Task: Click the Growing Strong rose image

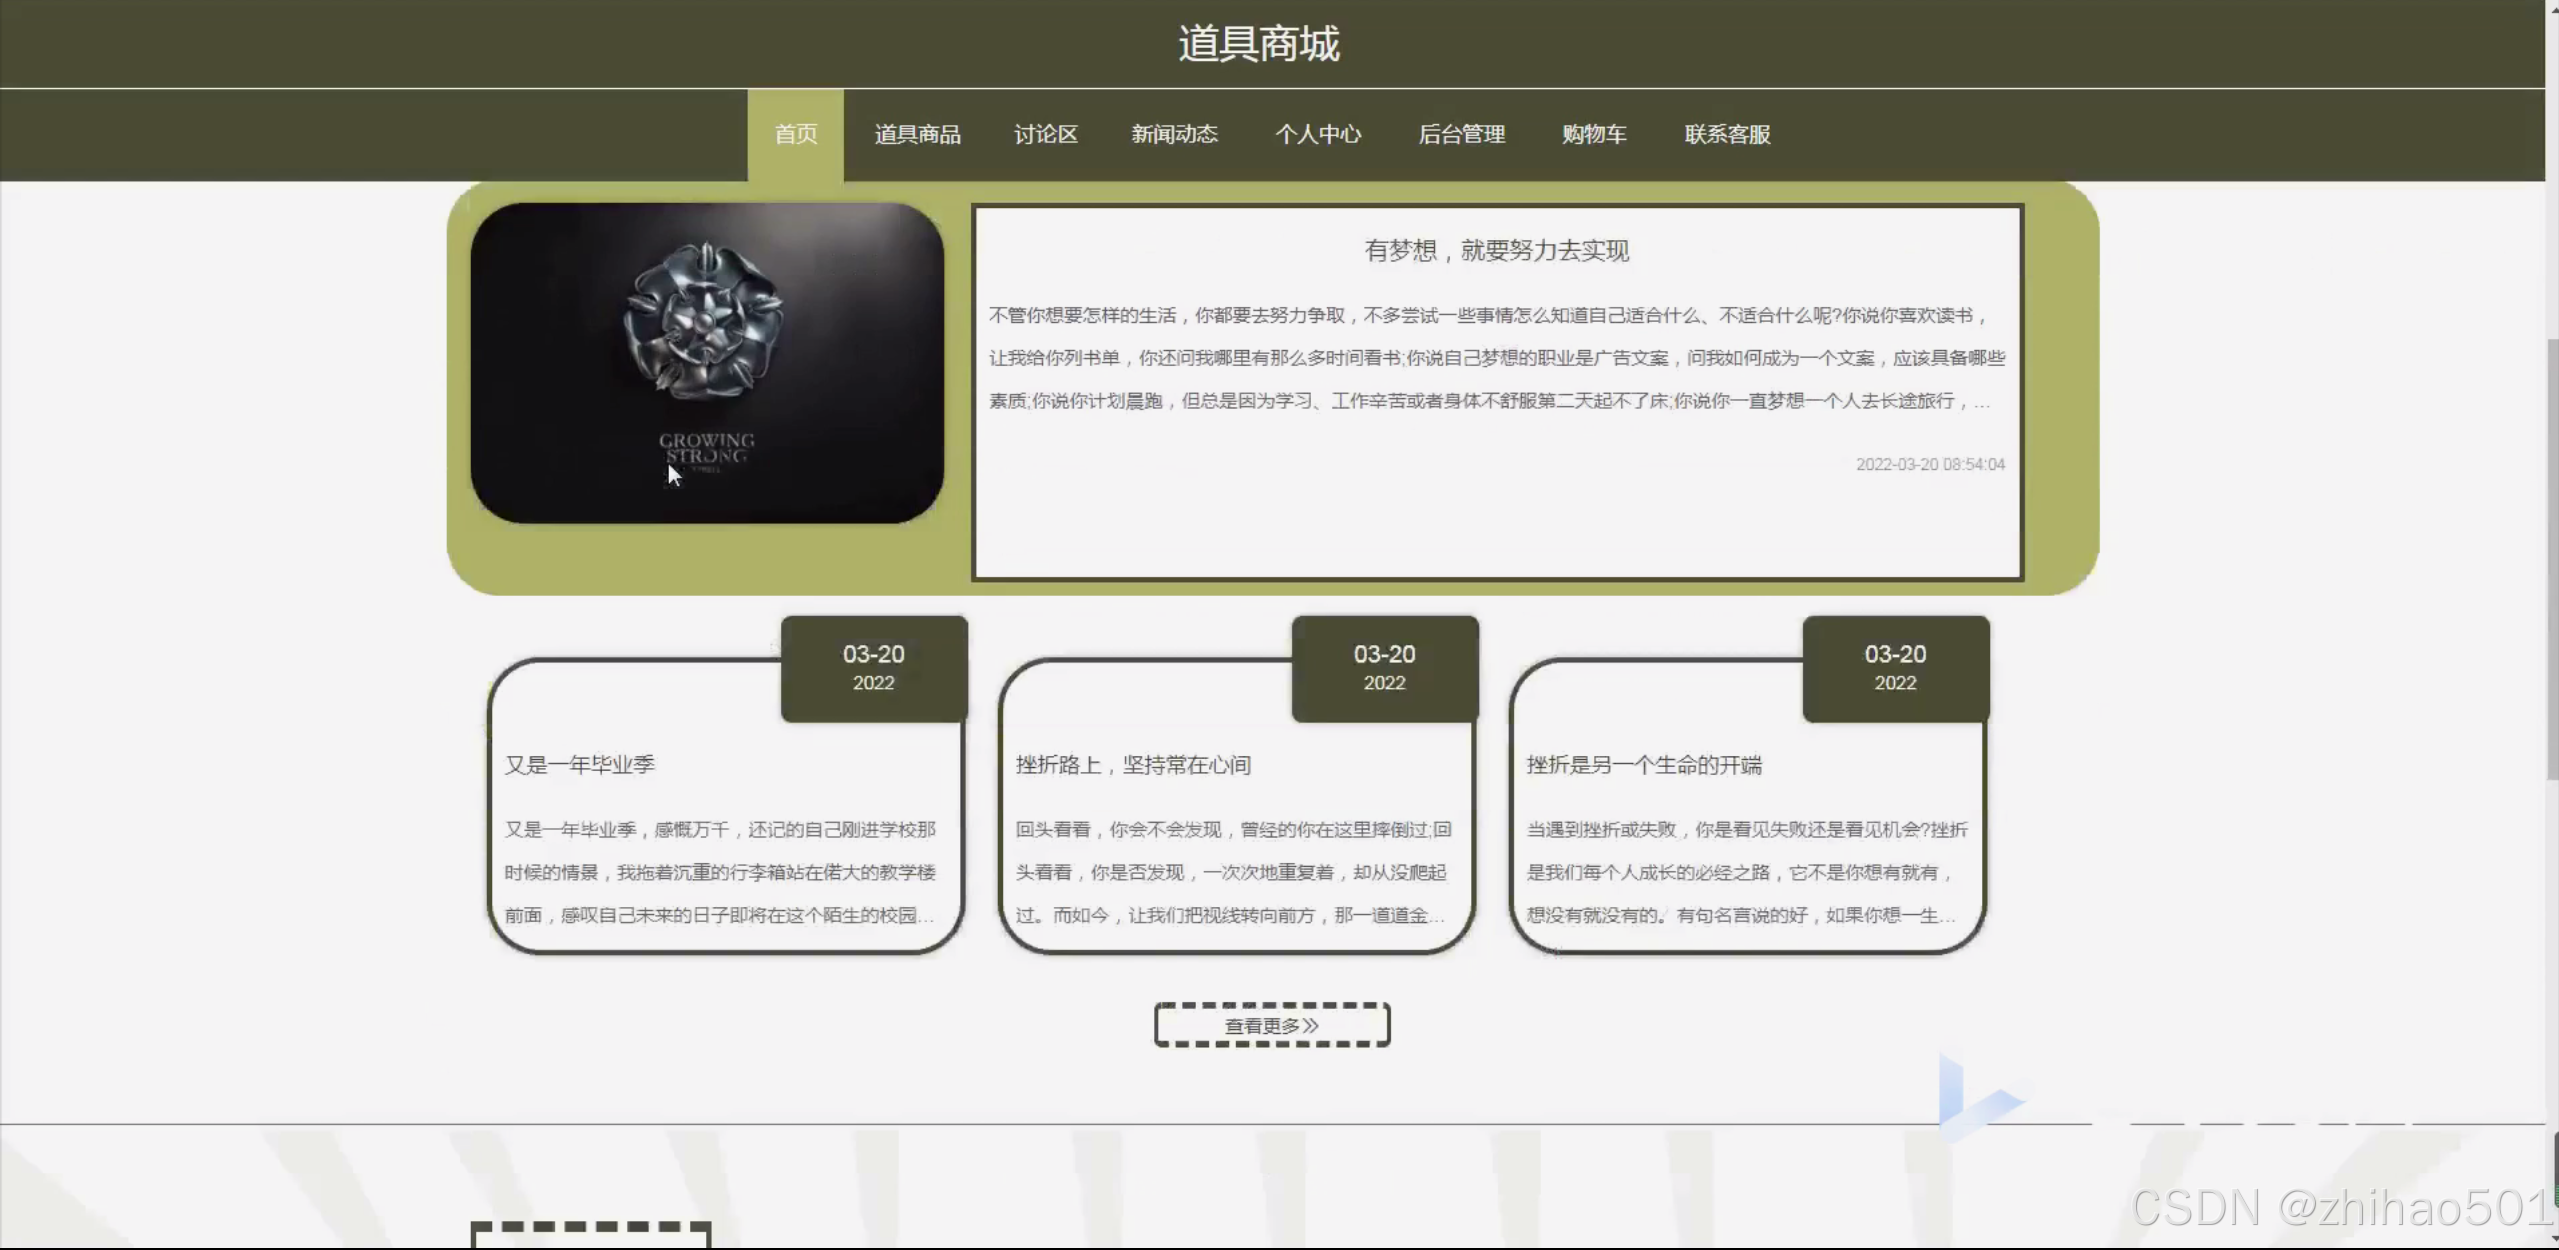Action: tap(707, 363)
